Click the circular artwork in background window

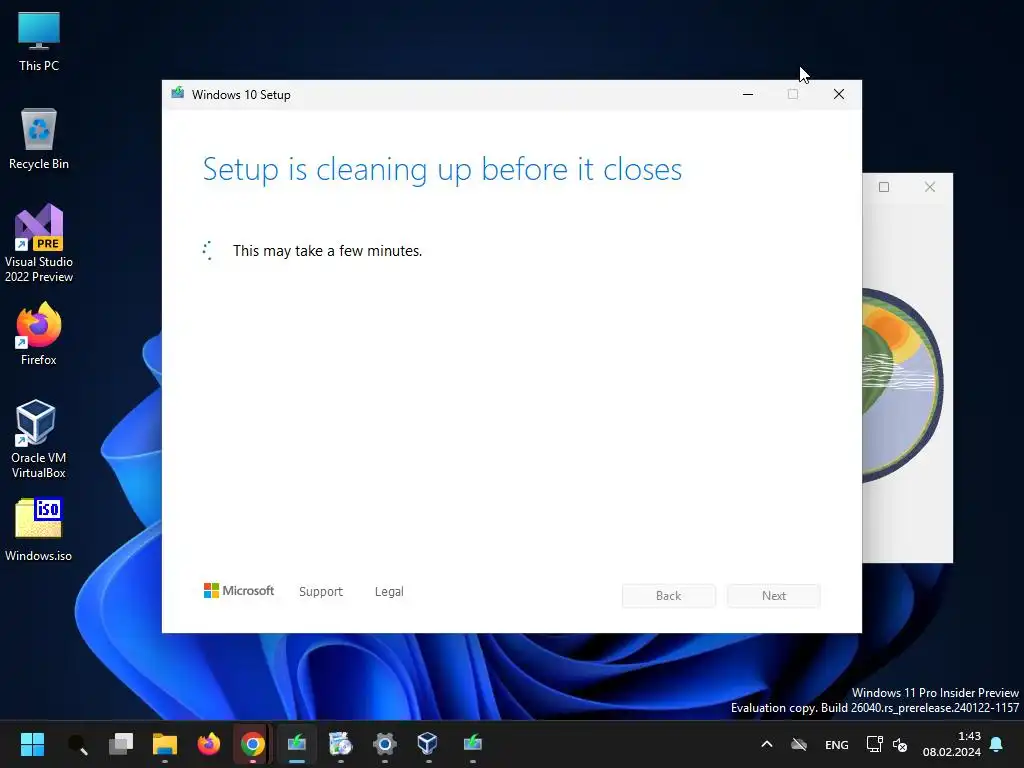[x=903, y=385]
